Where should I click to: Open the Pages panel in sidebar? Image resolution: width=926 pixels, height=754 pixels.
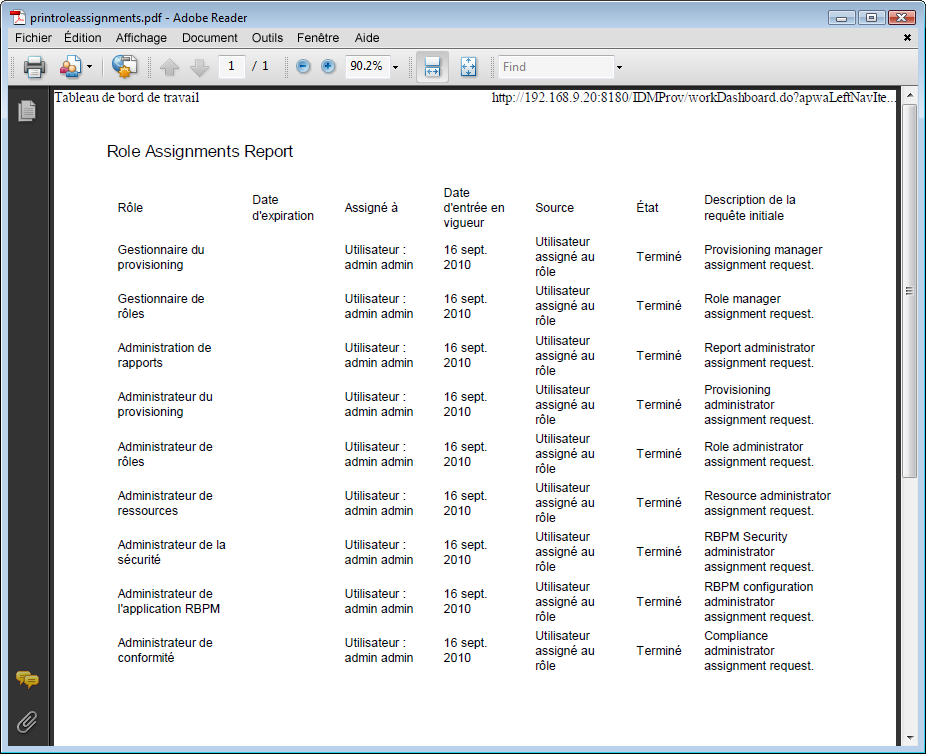(27, 110)
